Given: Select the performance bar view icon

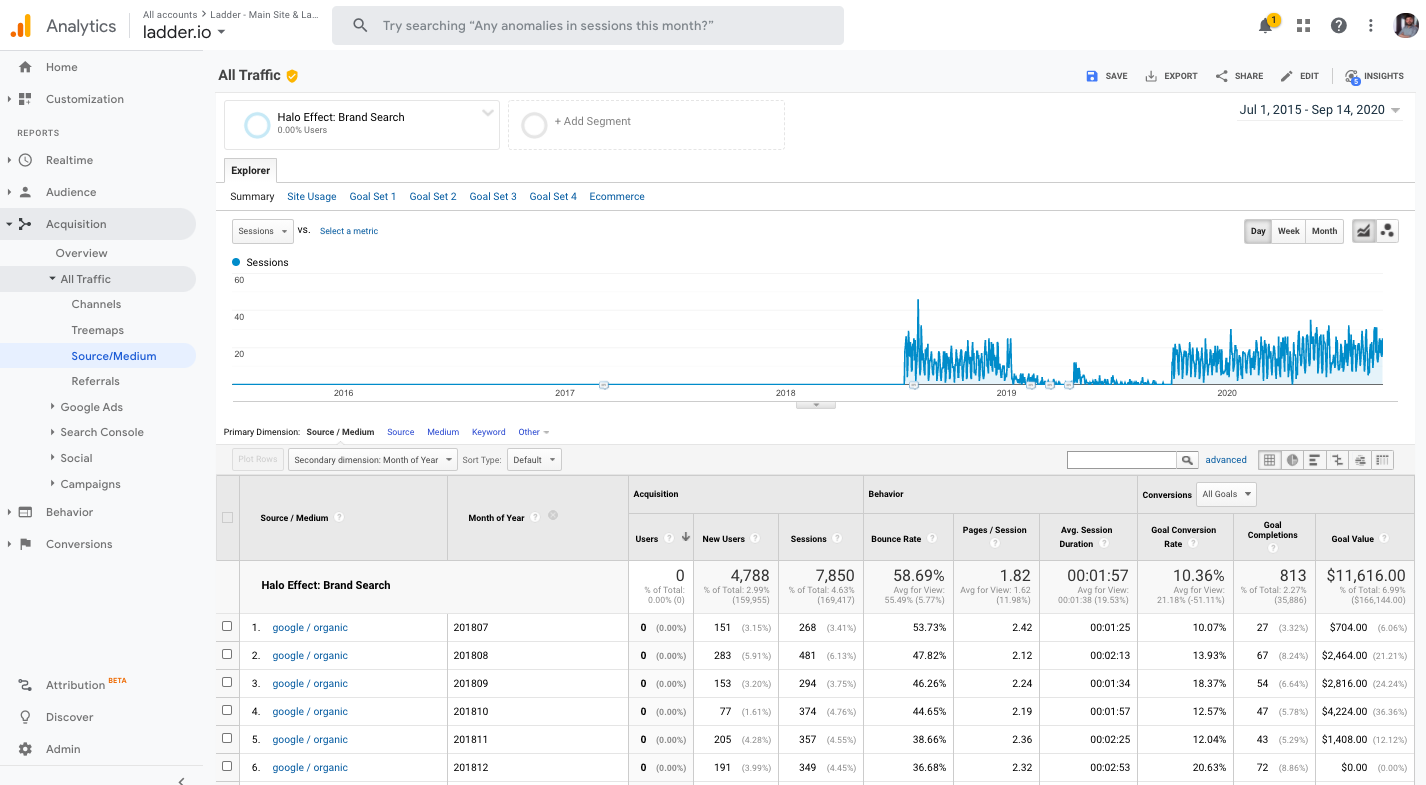Looking at the screenshot, I should tap(1314, 460).
